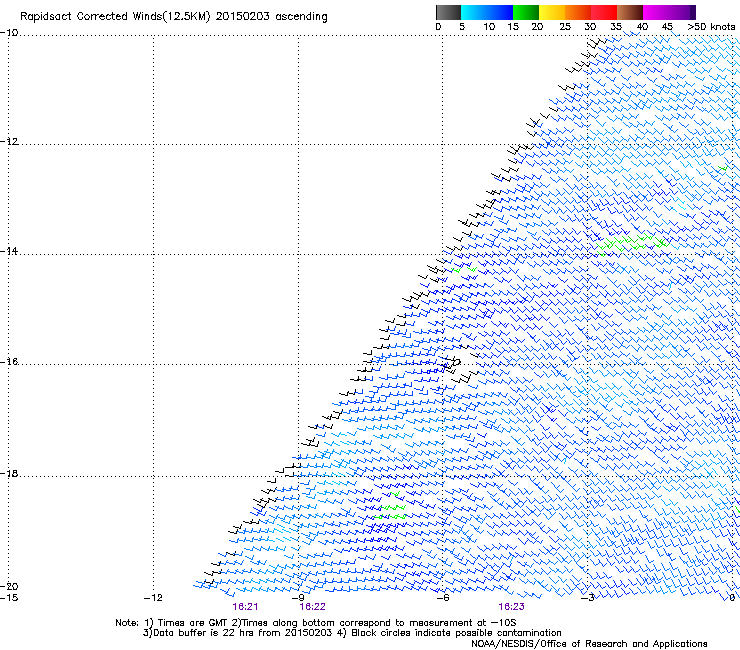This screenshot has width=740, height=650.
Task: Pick the magenta 40–45 knots legend segment
Action: tap(656, 12)
